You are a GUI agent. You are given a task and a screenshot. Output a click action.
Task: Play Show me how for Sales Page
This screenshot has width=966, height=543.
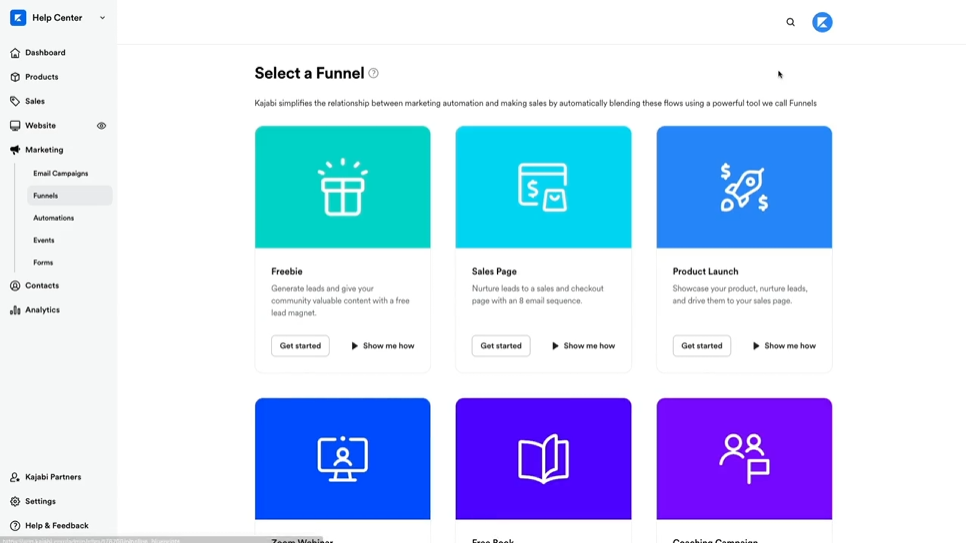click(583, 346)
